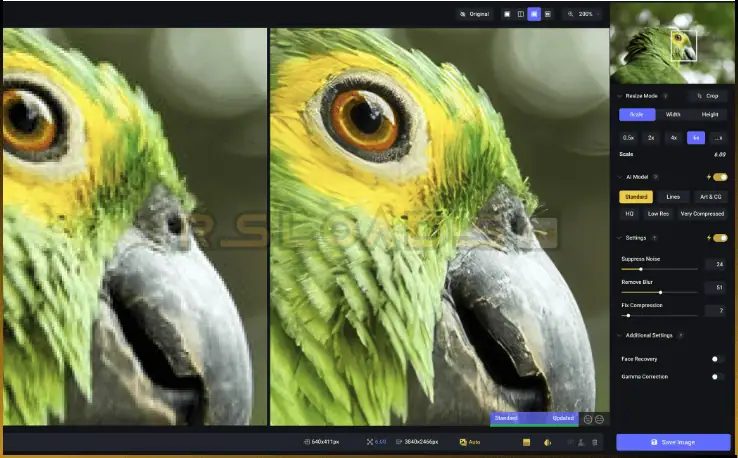The height and width of the screenshot is (458, 738).
Task: Enable the Face Recovery toggle
Action: coord(717,358)
